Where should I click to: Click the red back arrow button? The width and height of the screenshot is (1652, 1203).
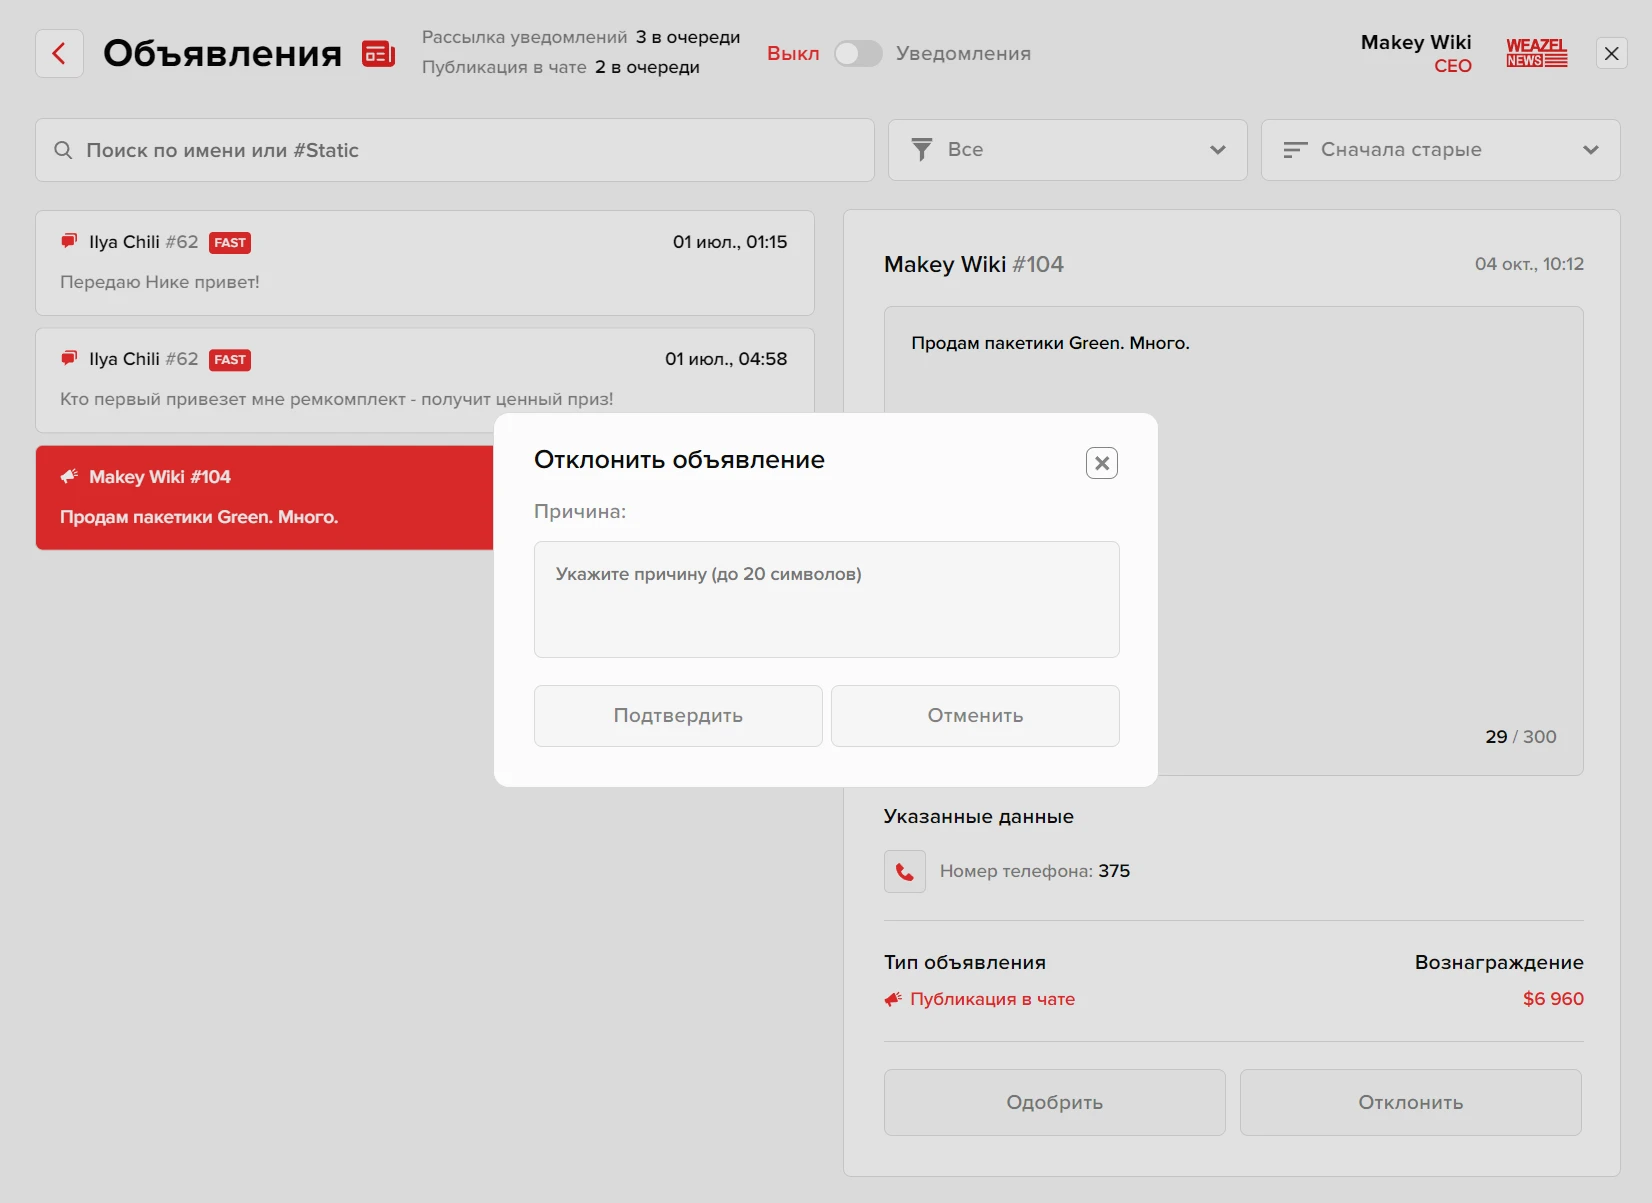coord(59,54)
